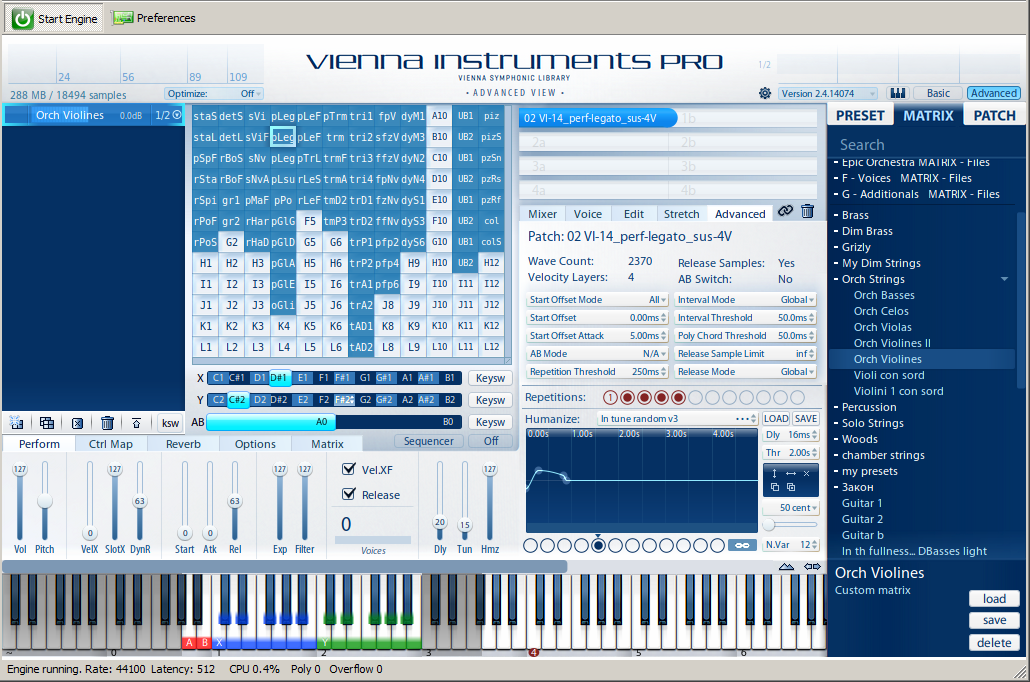This screenshot has height=682, width=1030.
Task: Select the first Humanize slot circle
Action: pos(531,545)
